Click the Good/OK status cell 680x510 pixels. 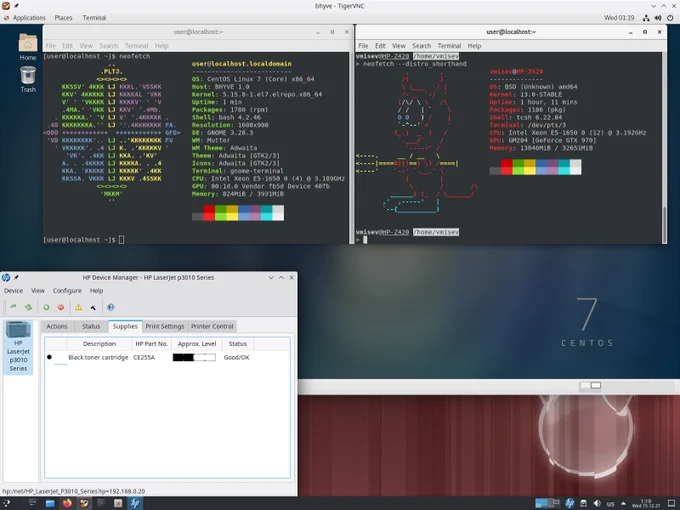tap(236, 357)
